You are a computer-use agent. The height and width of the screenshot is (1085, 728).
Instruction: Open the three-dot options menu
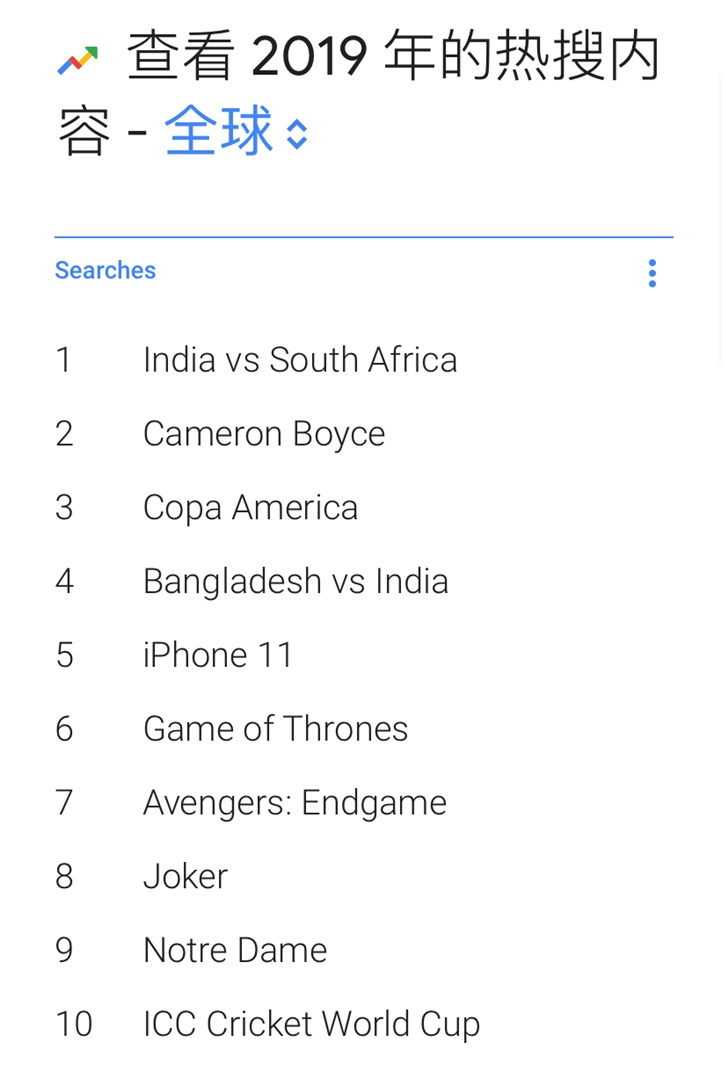652,273
